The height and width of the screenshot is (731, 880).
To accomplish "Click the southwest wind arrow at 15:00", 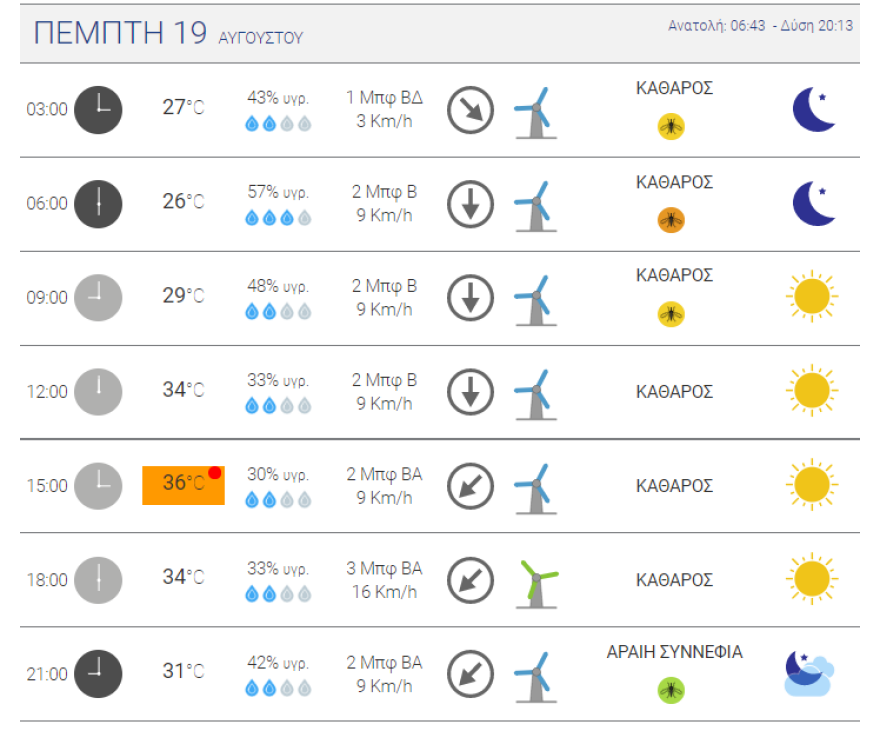I will click(x=470, y=486).
